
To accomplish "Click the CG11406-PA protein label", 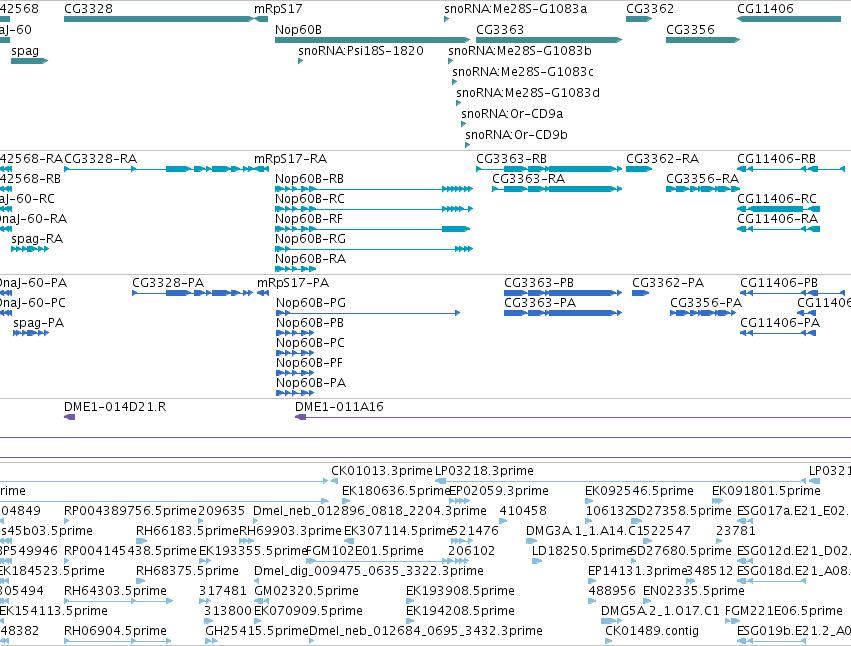I will click(x=780, y=322).
